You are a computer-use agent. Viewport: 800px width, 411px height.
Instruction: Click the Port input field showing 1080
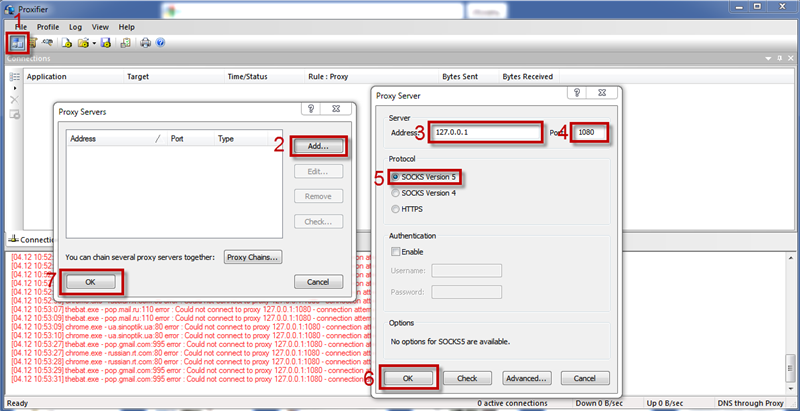(590, 132)
